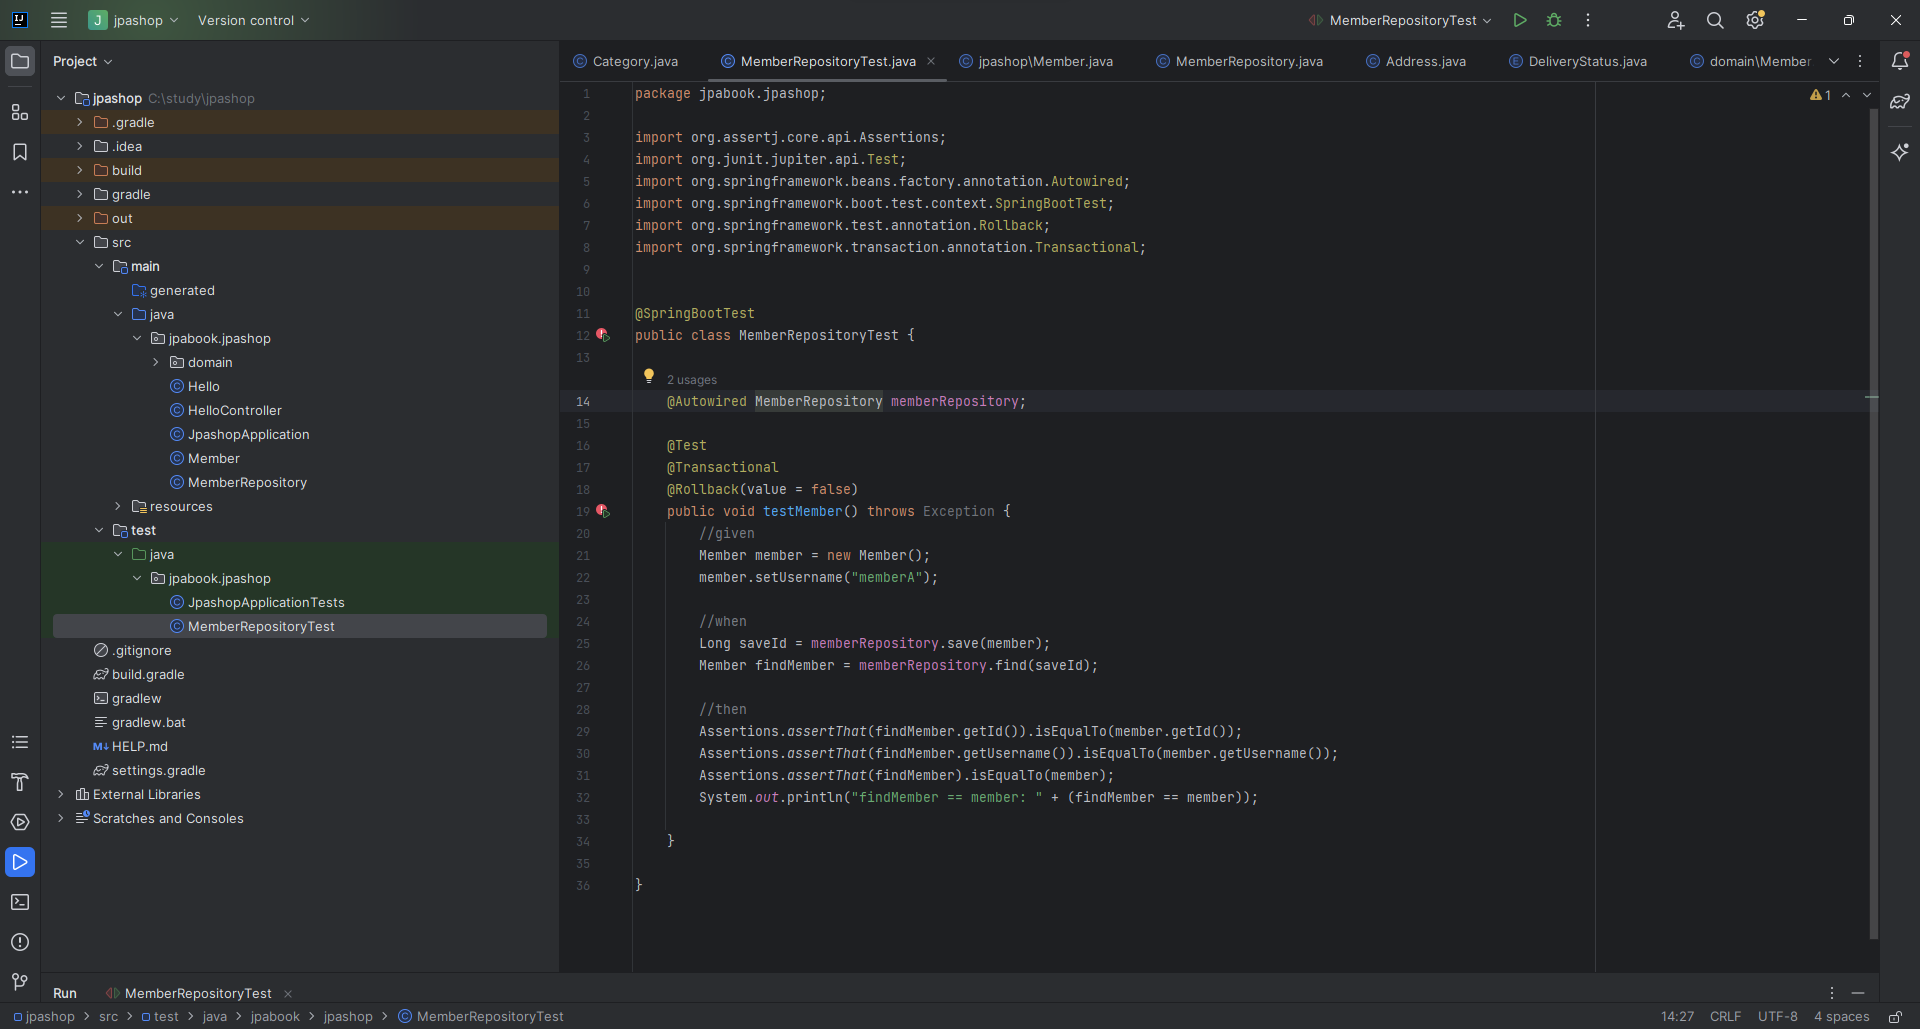This screenshot has height=1029, width=1920.
Task: Go to next highlighted error arrow
Action: [x=1867, y=95]
